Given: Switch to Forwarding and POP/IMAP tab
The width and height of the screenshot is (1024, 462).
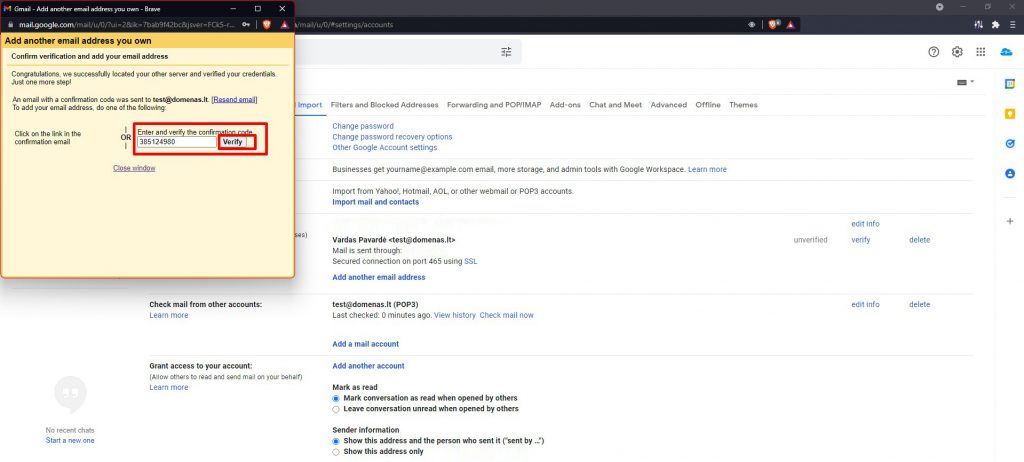Looking at the screenshot, I should click(494, 105).
